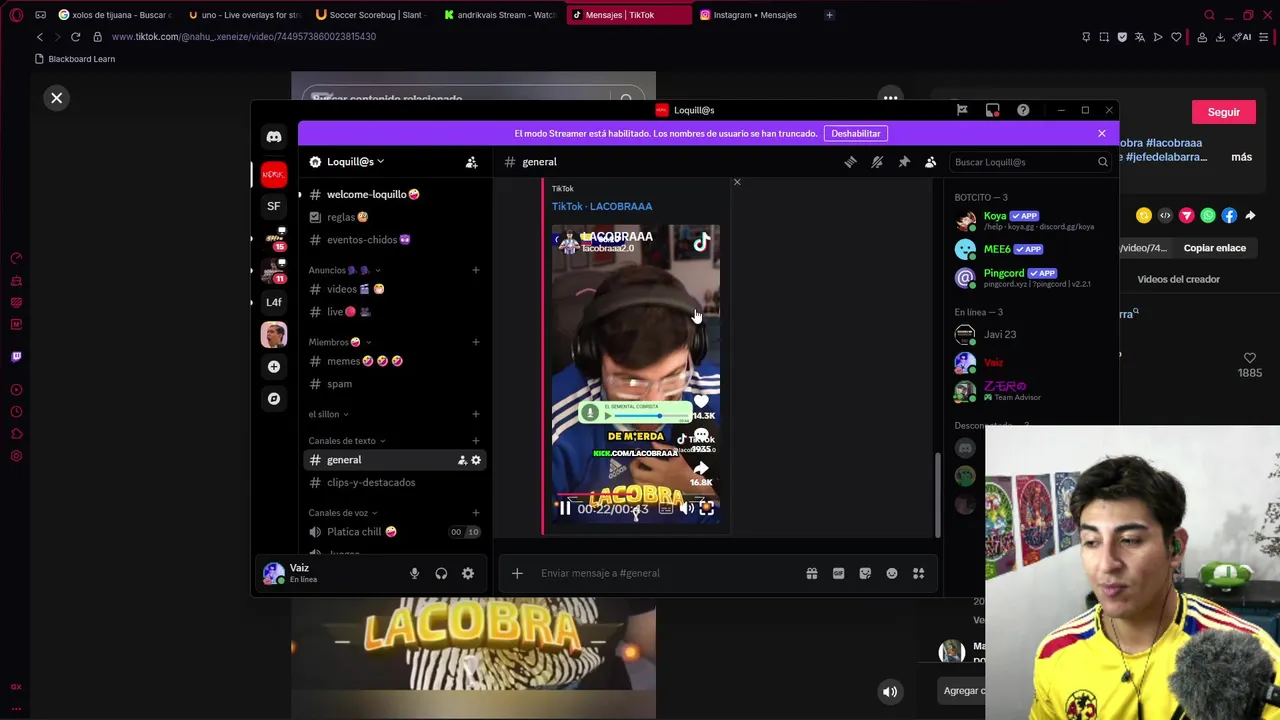
Task: Remove TikTok embed with its X
Action: pyautogui.click(x=737, y=182)
